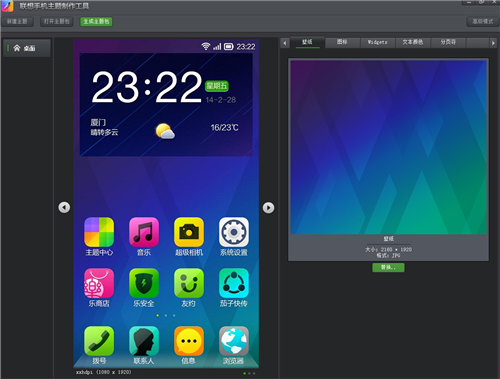The width and height of the screenshot is (500, 379).
Task: Select the 浏览器 browser globe icon
Action: tap(234, 341)
